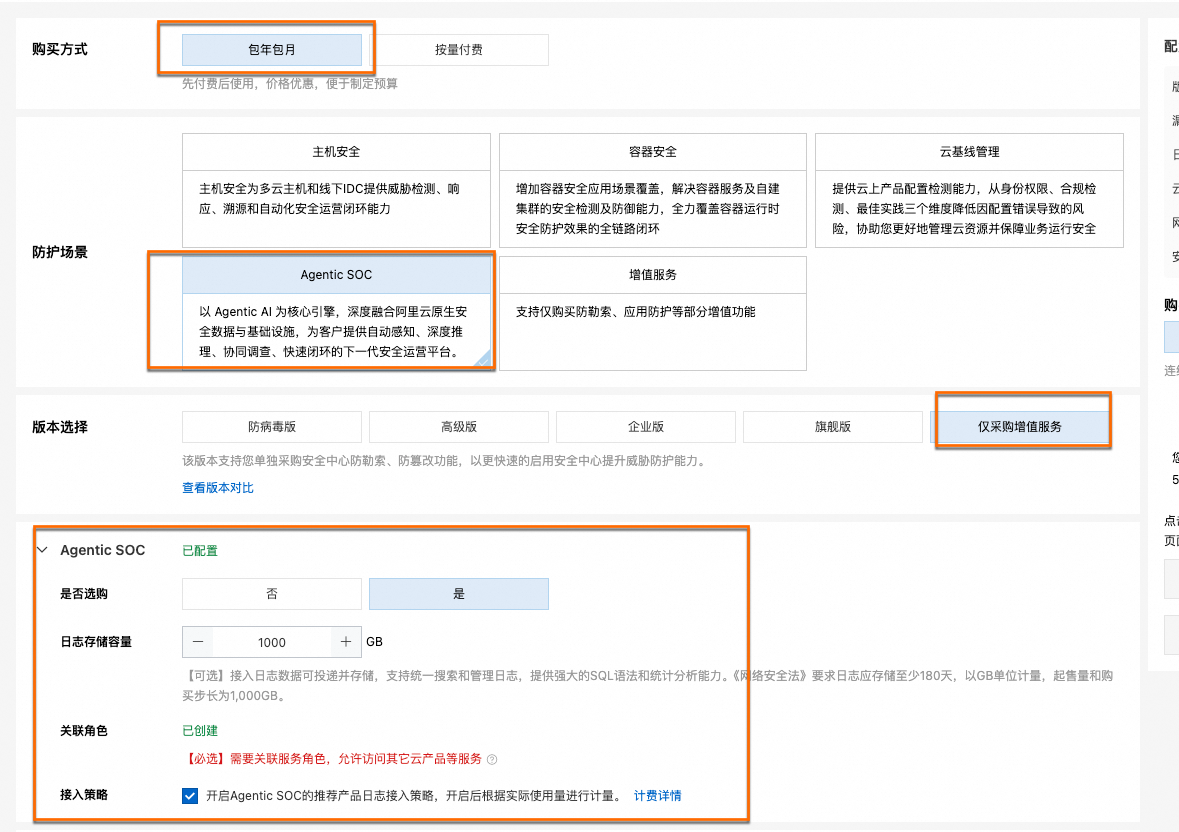
Task: Decrease log storage capacity with minus button
Action: click(198, 642)
